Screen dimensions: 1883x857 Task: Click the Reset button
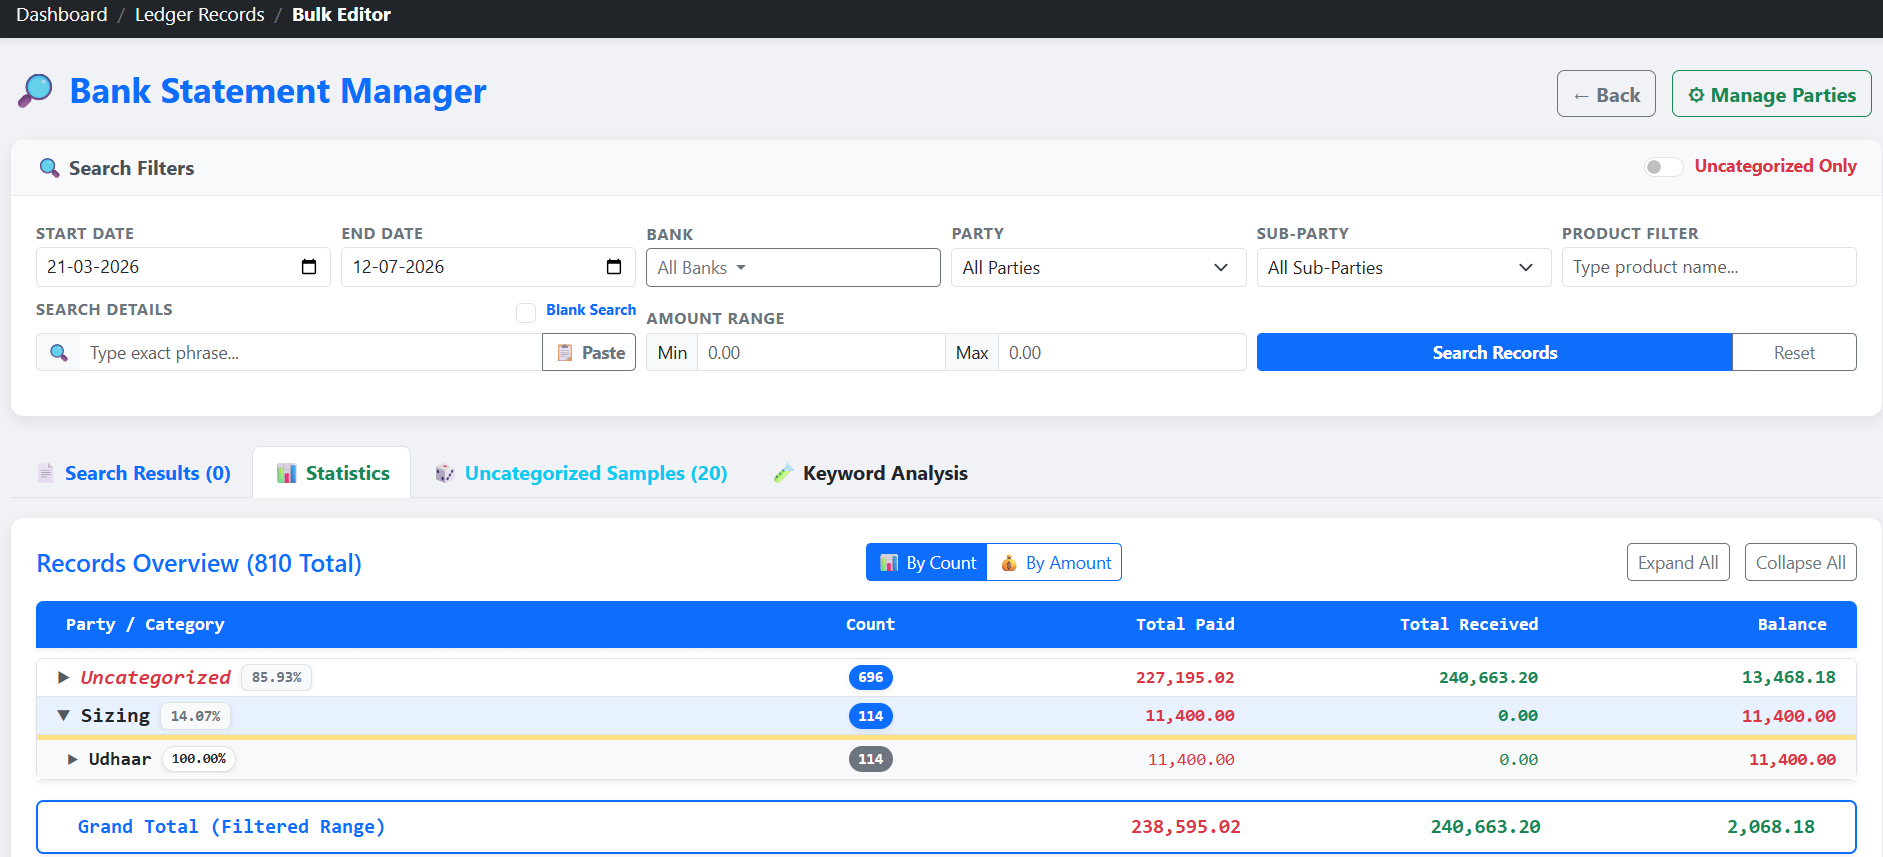pyautogui.click(x=1794, y=352)
